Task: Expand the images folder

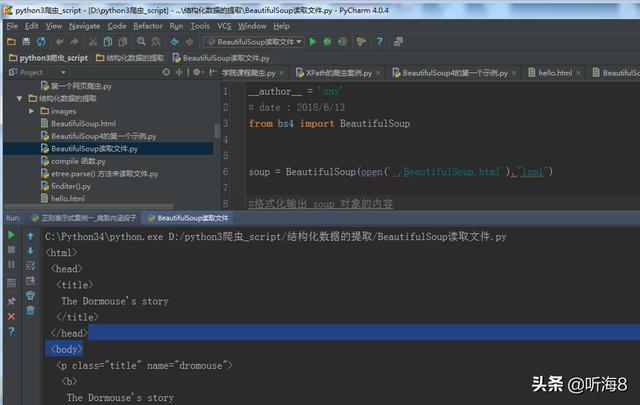Action: (31, 111)
